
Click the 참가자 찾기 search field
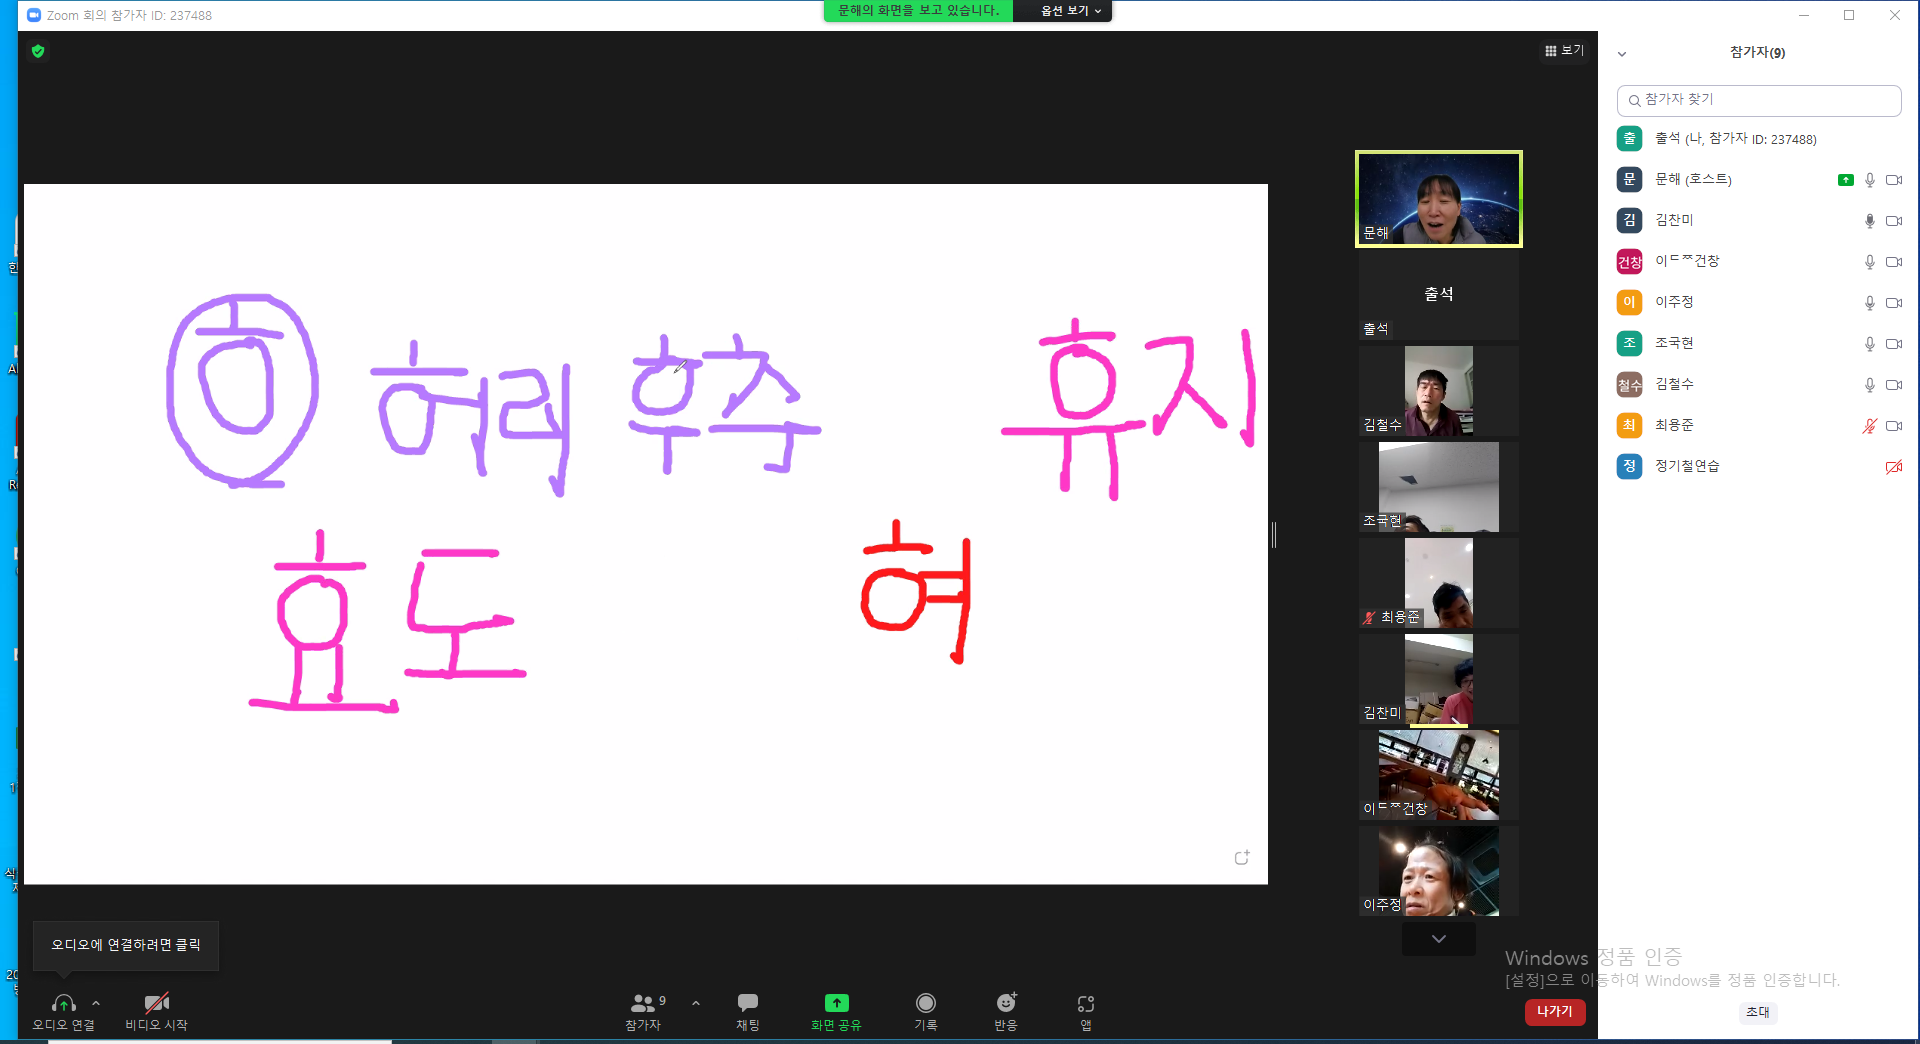1759,100
